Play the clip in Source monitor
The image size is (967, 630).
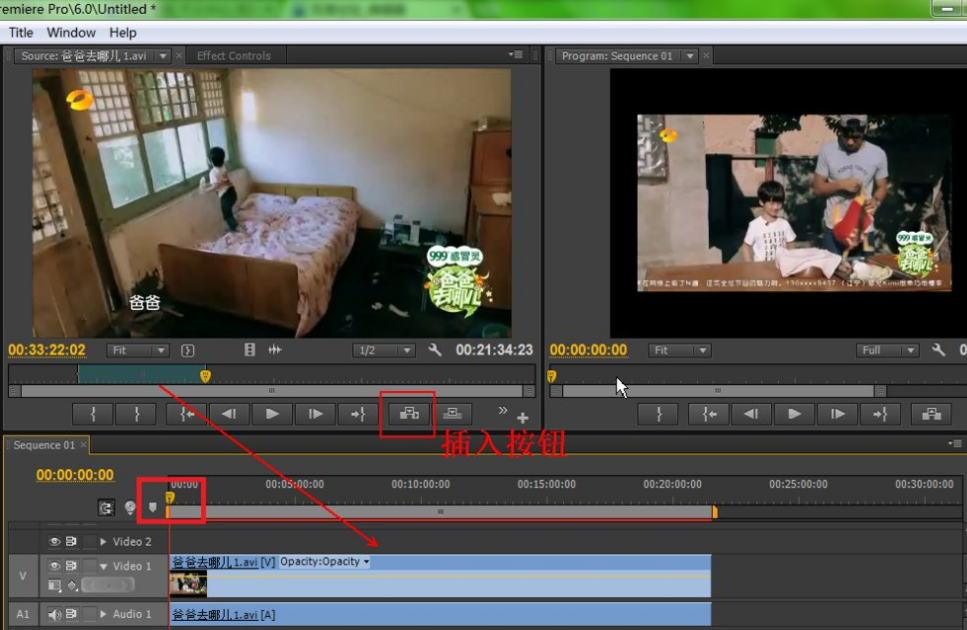[x=272, y=414]
